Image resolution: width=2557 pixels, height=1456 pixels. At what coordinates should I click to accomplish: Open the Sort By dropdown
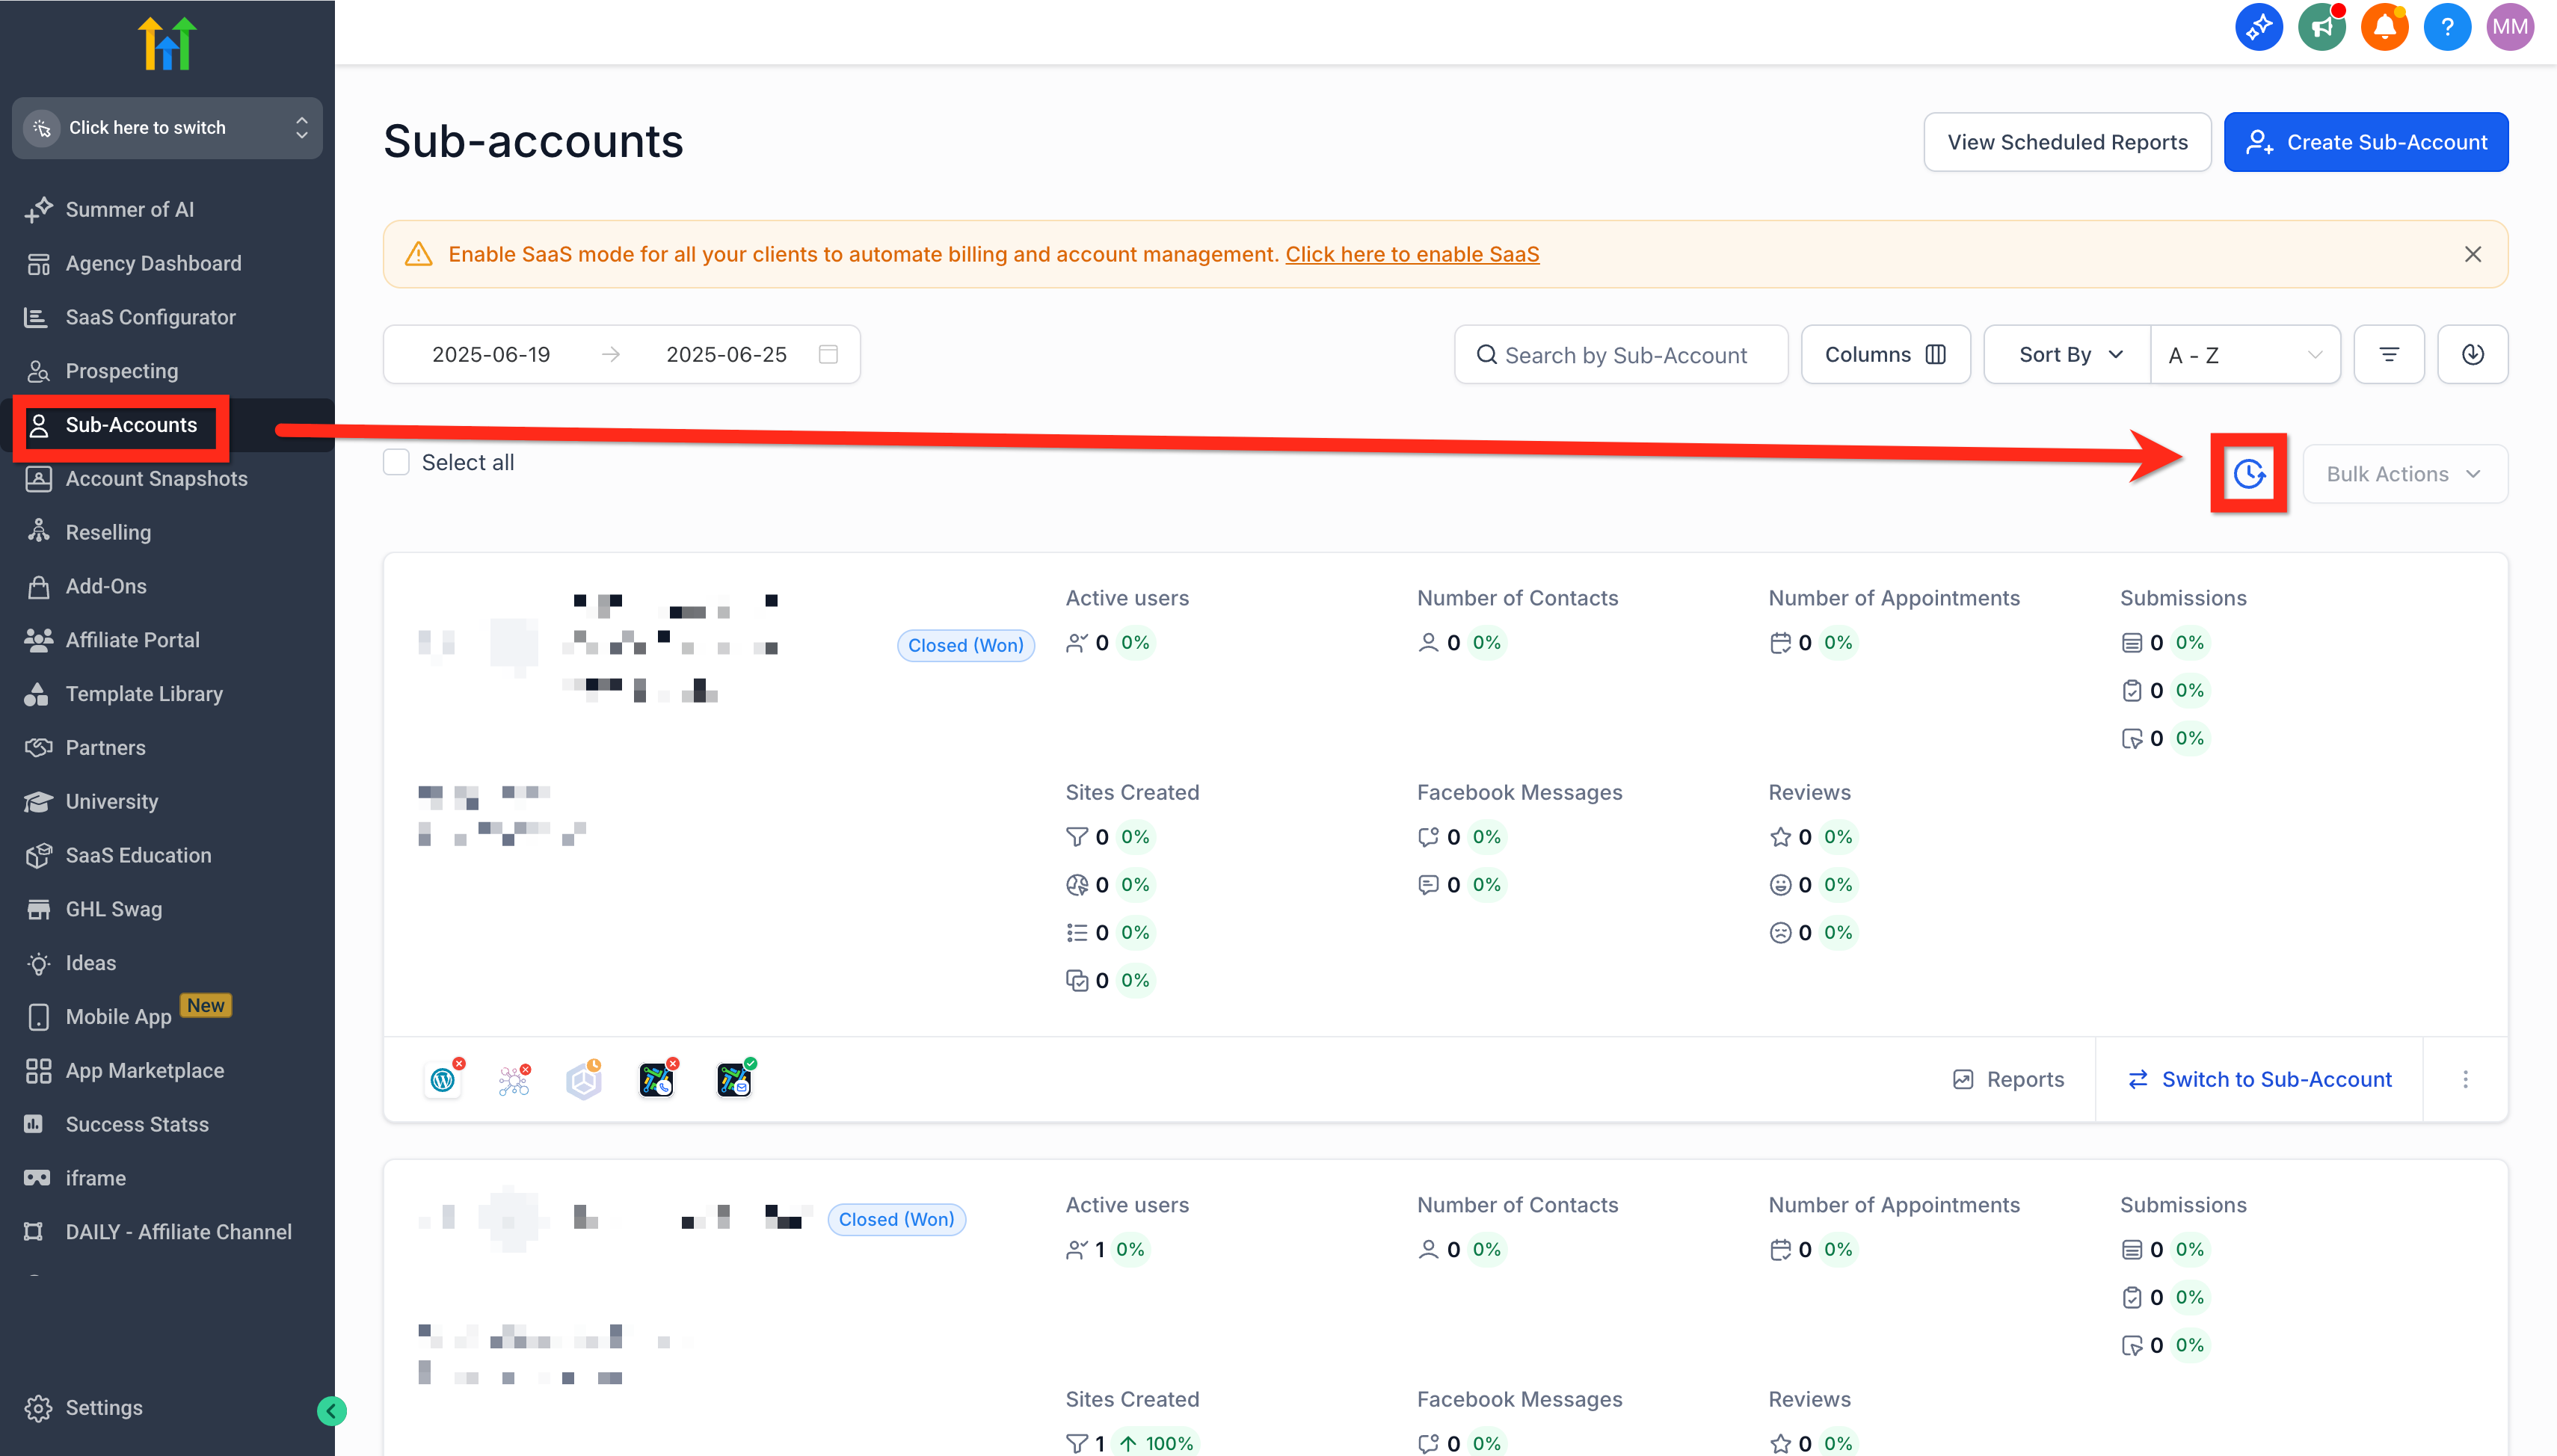(x=2067, y=354)
